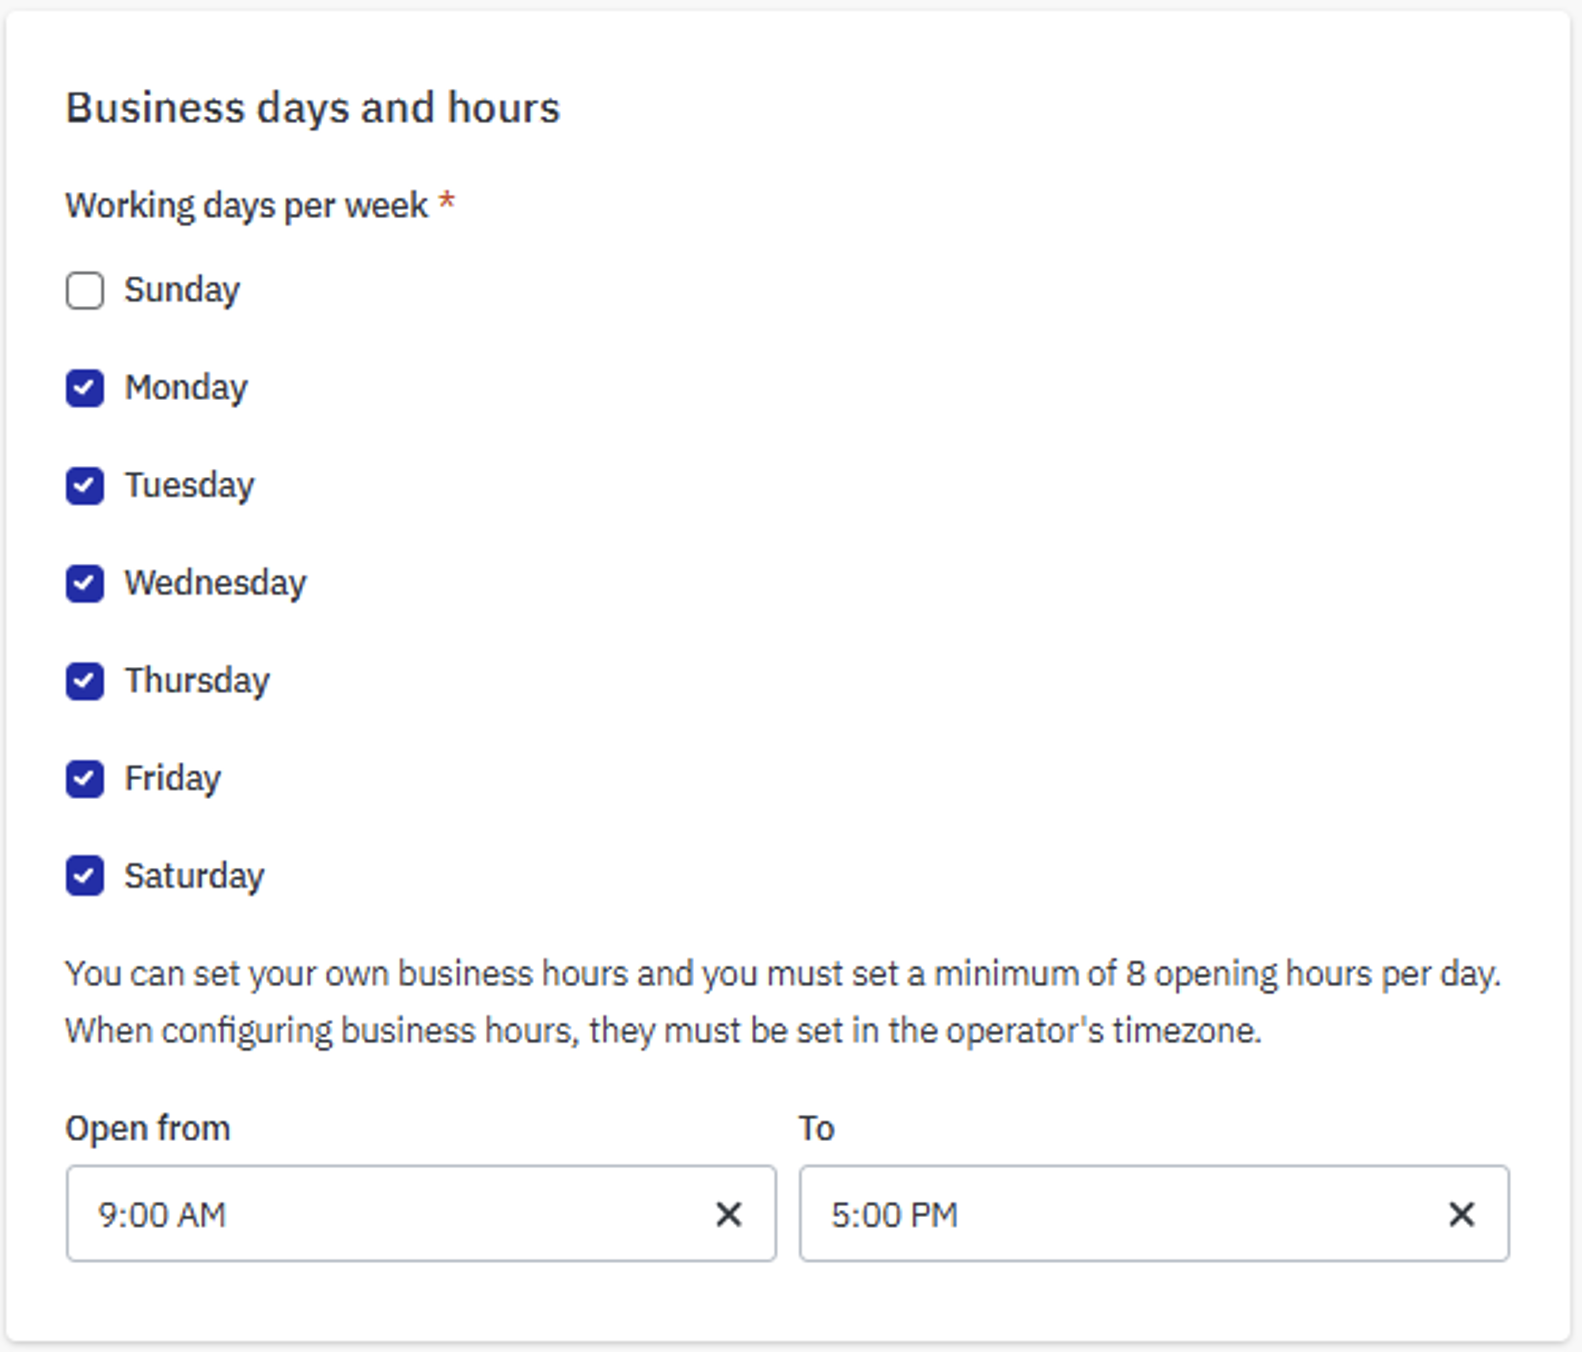Untick the Tuesday checkbox box
The image size is (1582, 1352).
[x=85, y=486]
